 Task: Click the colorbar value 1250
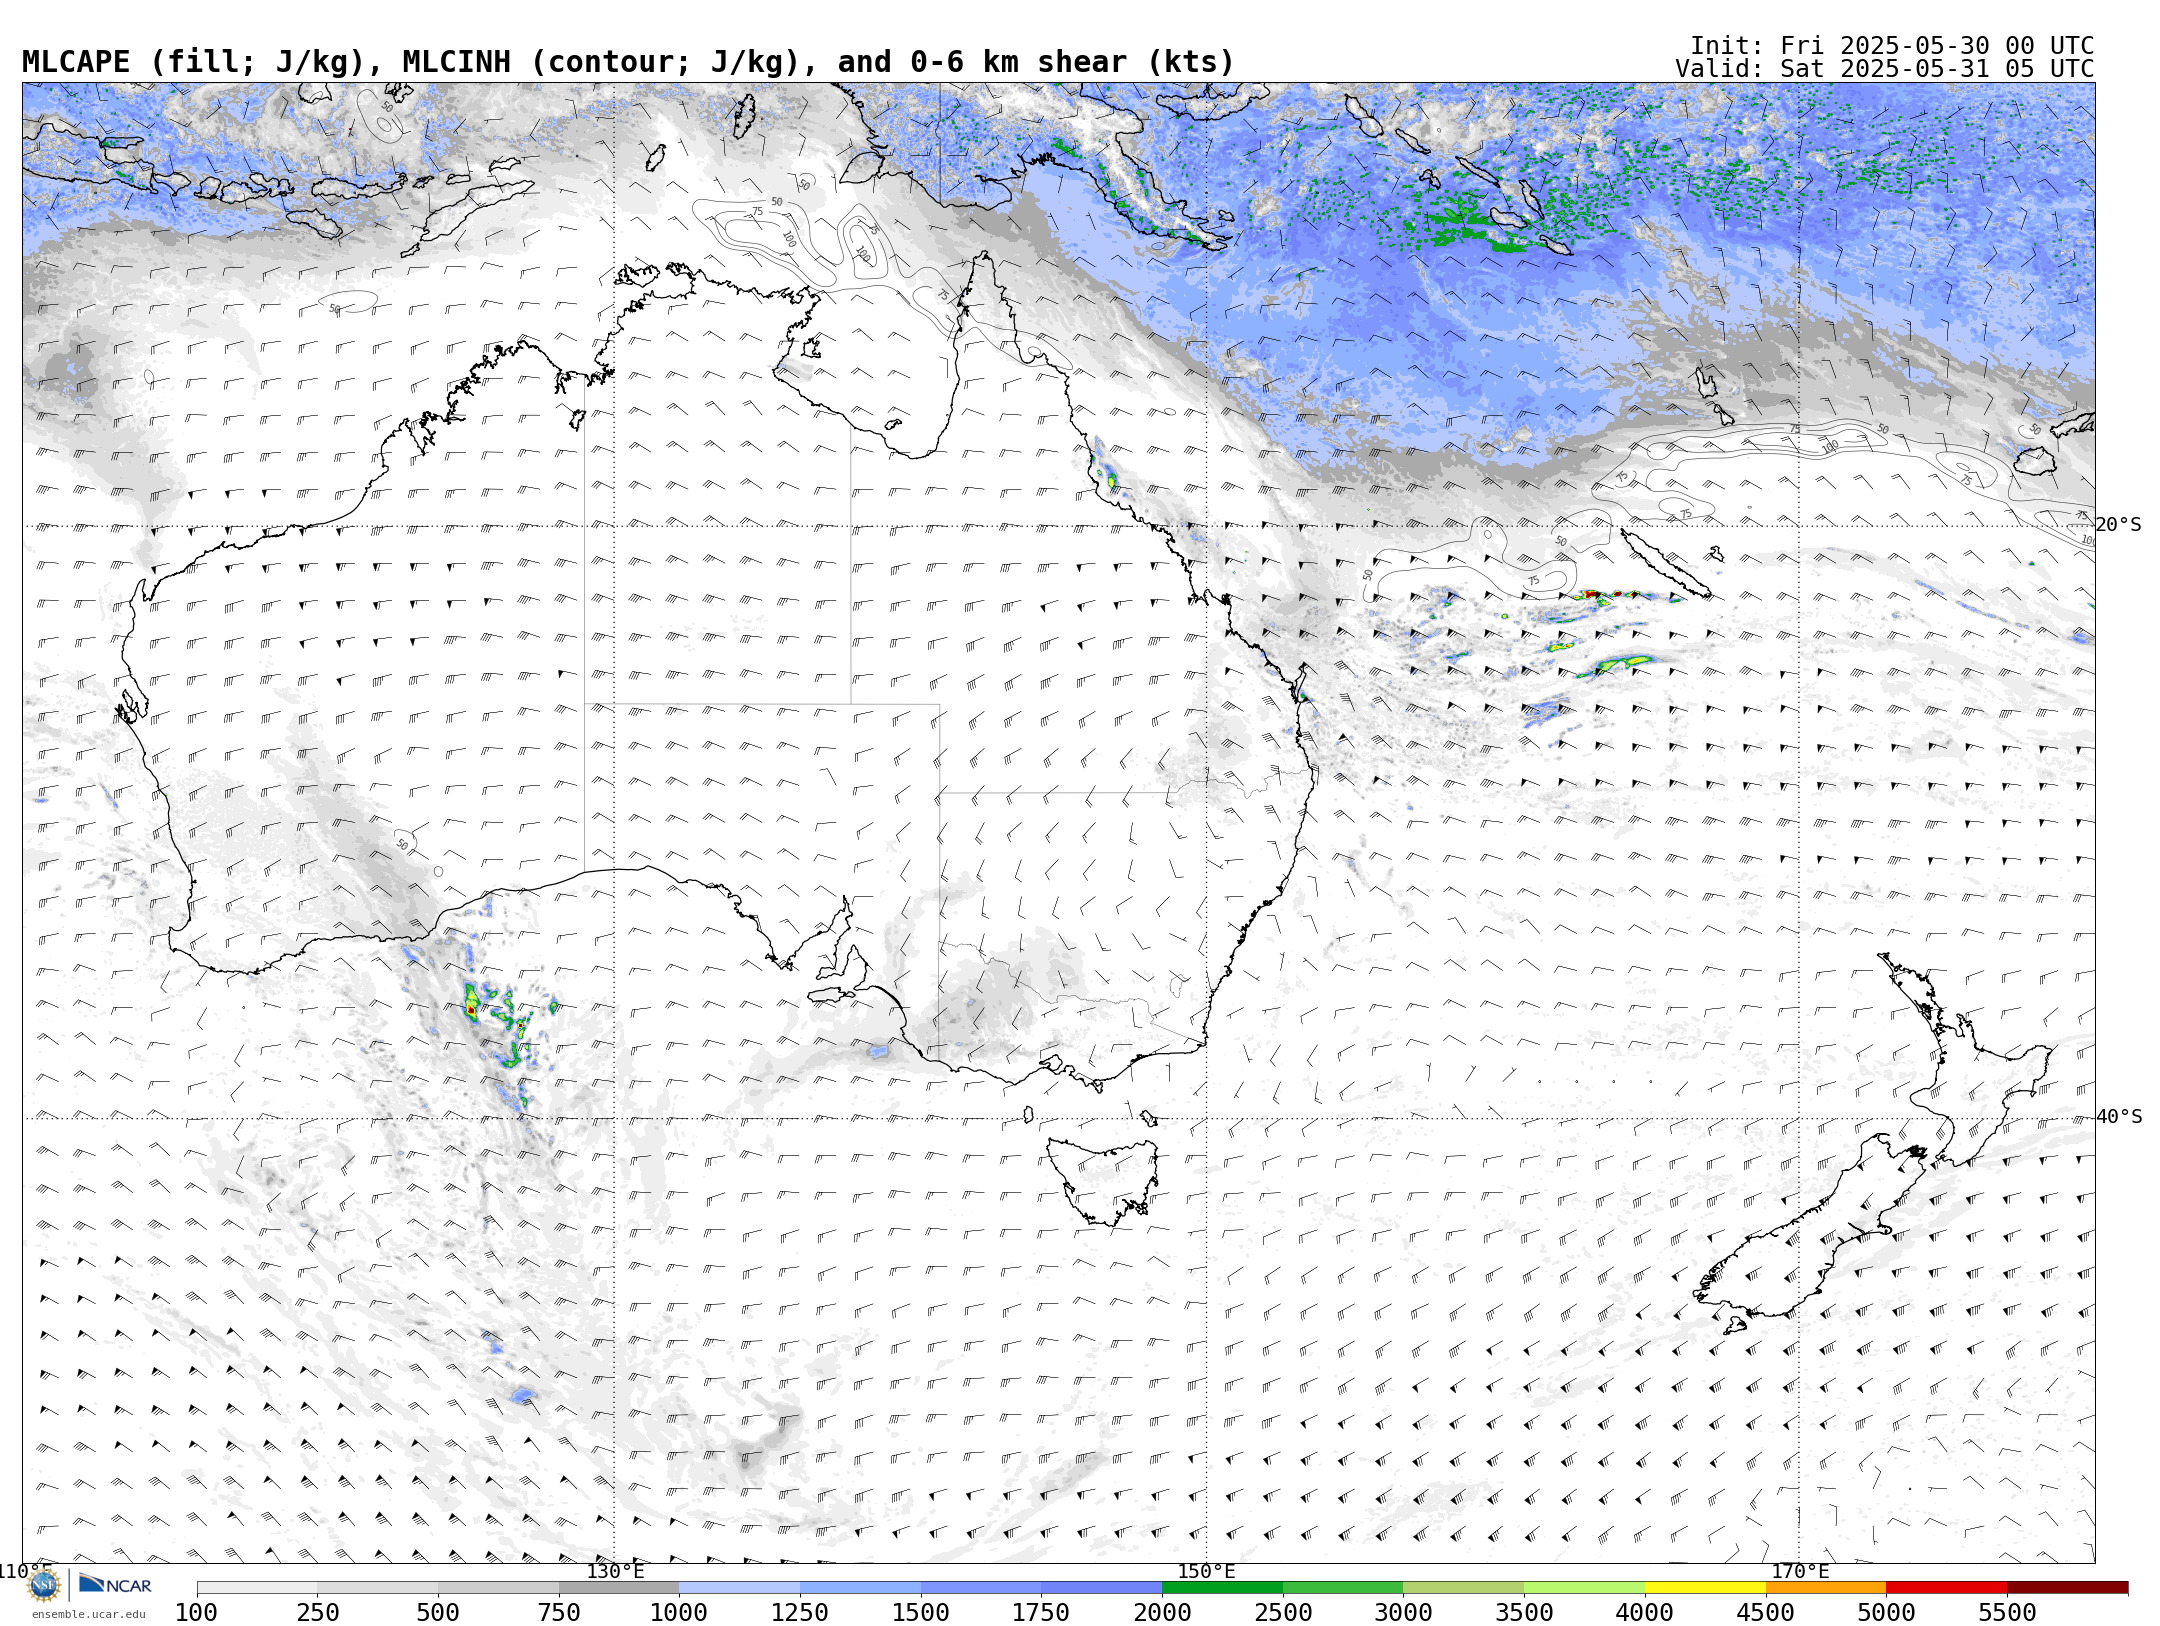click(x=800, y=1612)
